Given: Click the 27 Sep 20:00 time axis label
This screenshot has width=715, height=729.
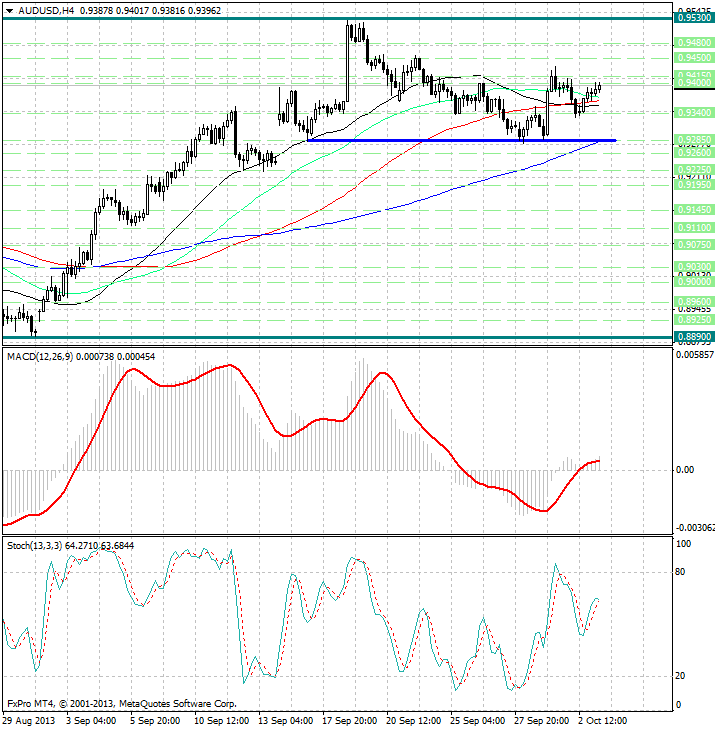Looking at the screenshot, I should [x=542, y=721].
